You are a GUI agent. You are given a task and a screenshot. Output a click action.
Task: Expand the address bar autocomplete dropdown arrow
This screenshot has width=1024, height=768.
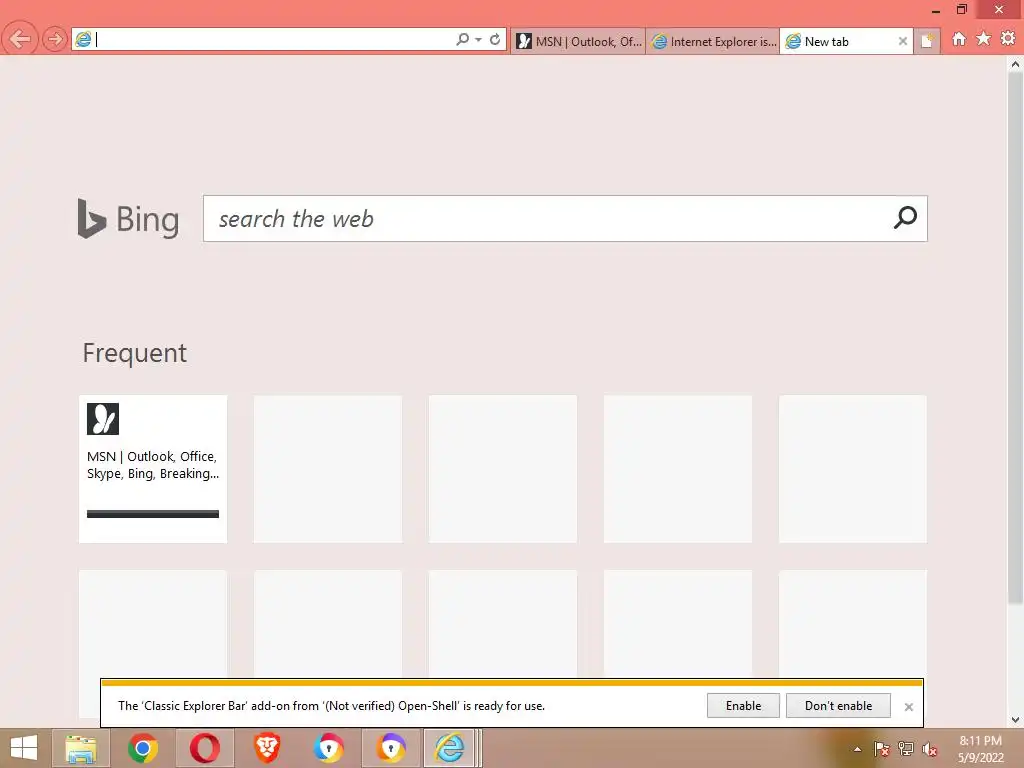click(x=479, y=40)
